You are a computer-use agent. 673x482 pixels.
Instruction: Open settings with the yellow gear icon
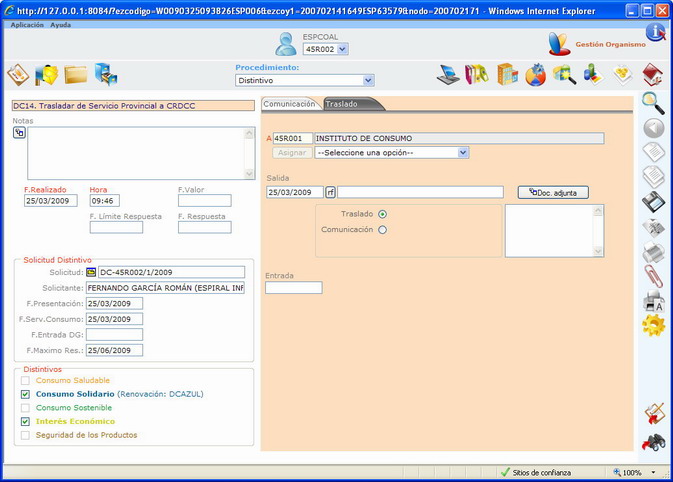[x=654, y=325]
